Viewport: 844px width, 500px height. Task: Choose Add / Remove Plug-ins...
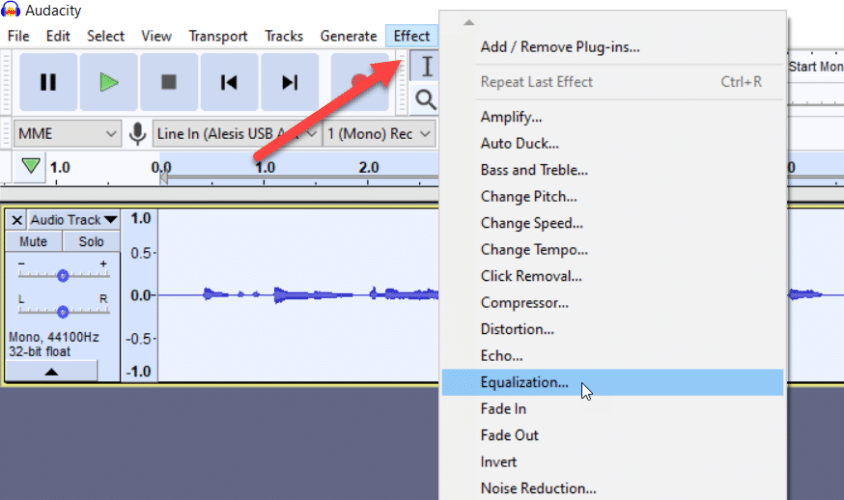coord(613,47)
